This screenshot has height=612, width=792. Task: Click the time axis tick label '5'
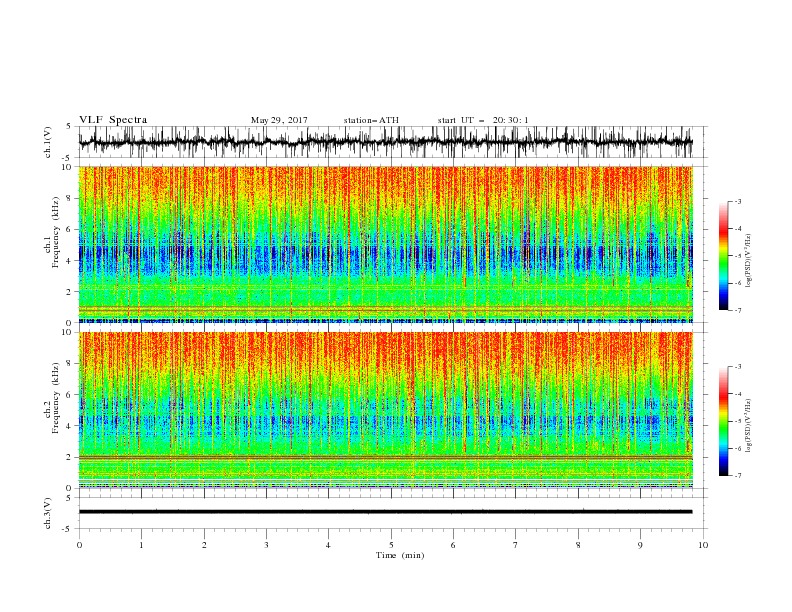tap(391, 545)
